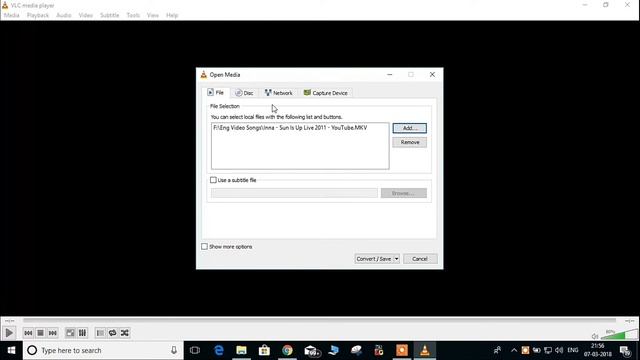Image resolution: width=640 pixels, height=360 pixels.
Task: Adjust the VLC volume slider
Action: (x=619, y=334)
